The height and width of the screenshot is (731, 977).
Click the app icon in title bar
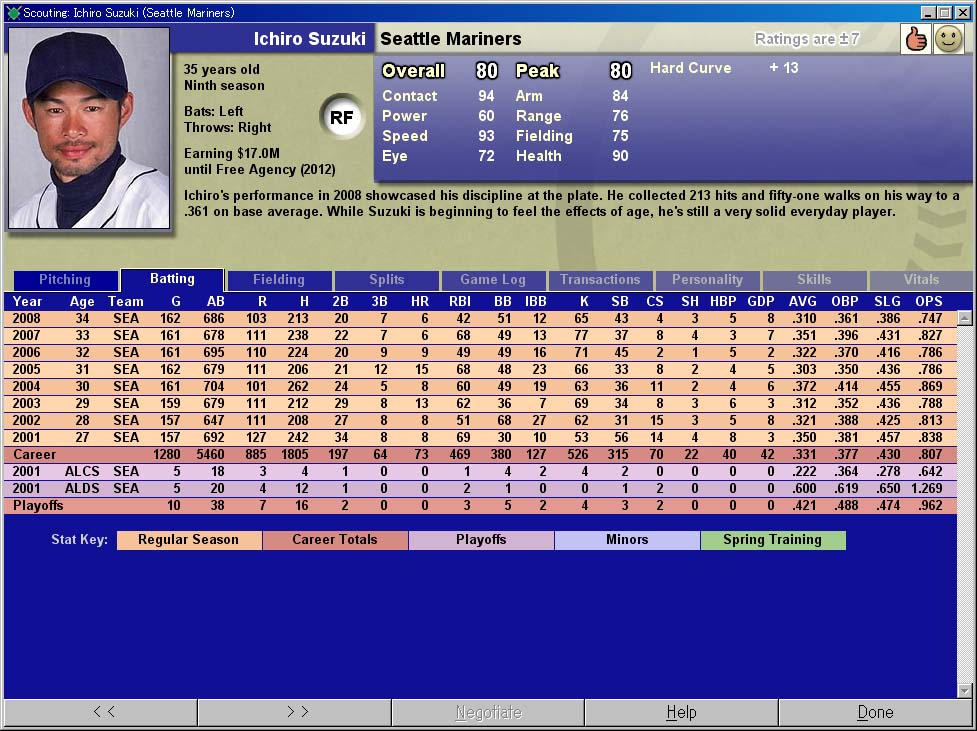click(13, 12)
